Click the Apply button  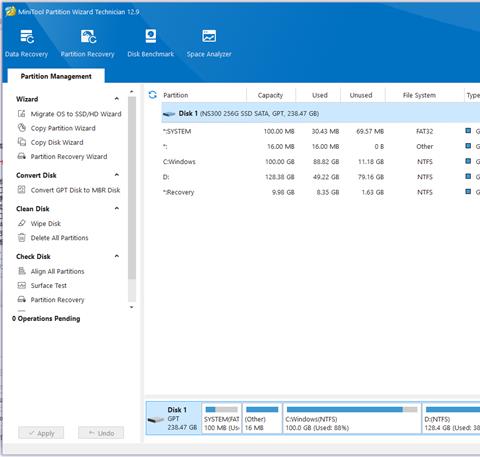pyautogui.click(x=41, y=433)
